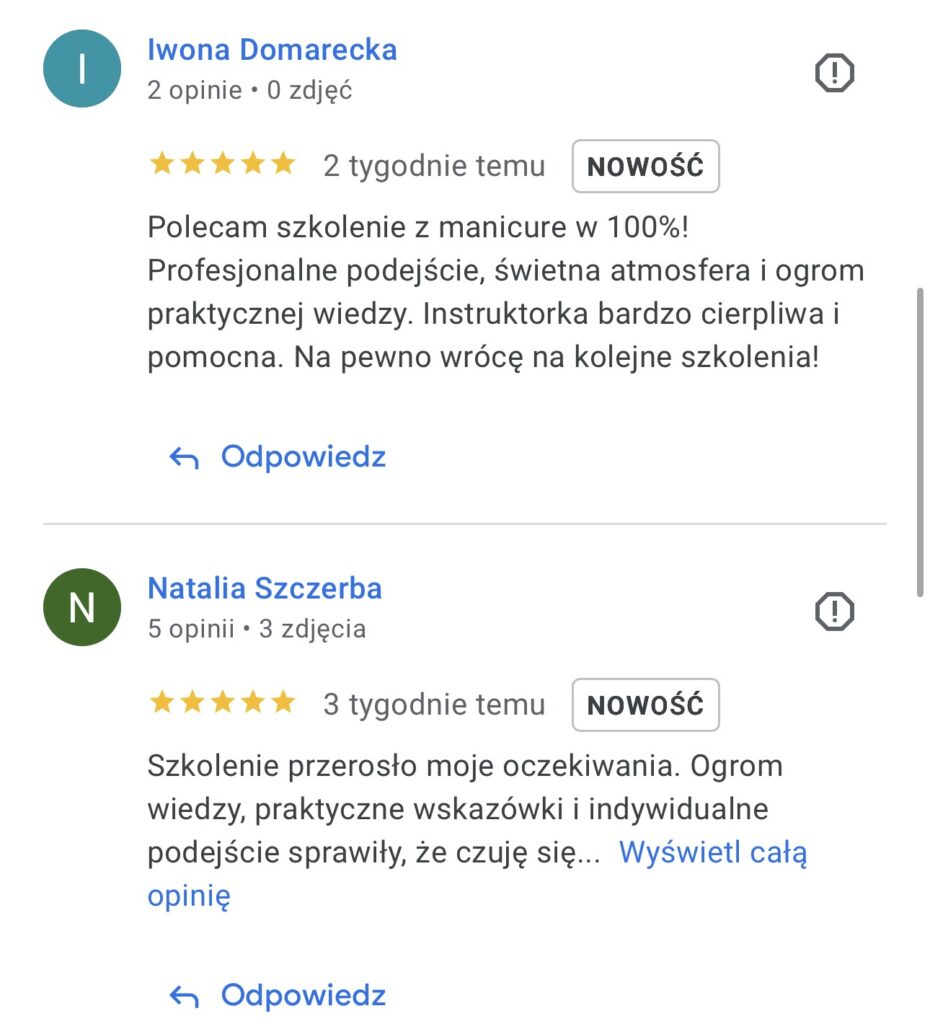The width and height of the screenshot is (930, 1024).
Task: Click "2 opinie • 0 zdjęć" under Iwona's name
Action: click(x=250, y=91)
